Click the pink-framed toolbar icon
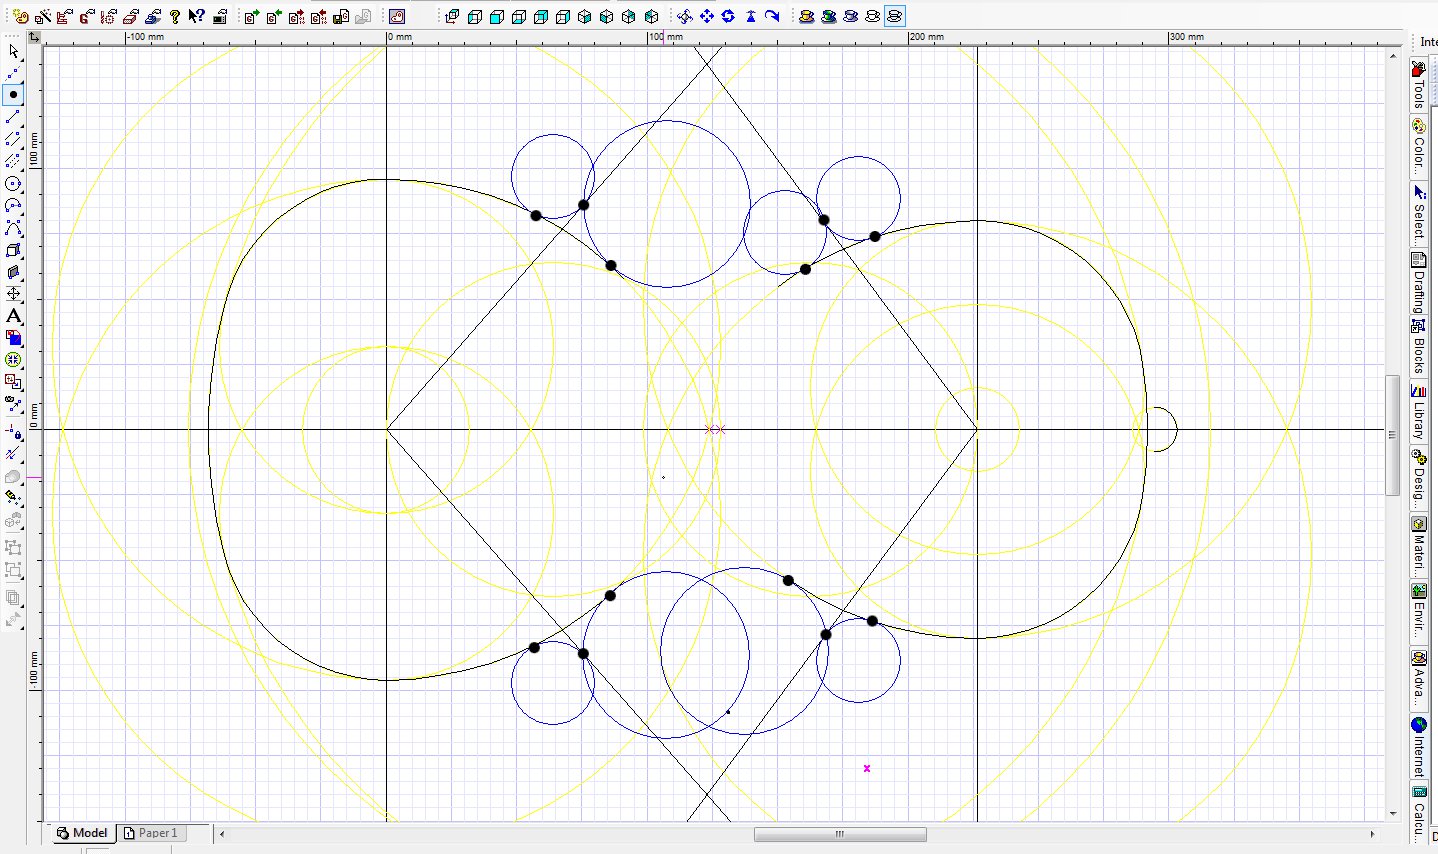The width and height of the screenshot is (1438, 854). 397,16
